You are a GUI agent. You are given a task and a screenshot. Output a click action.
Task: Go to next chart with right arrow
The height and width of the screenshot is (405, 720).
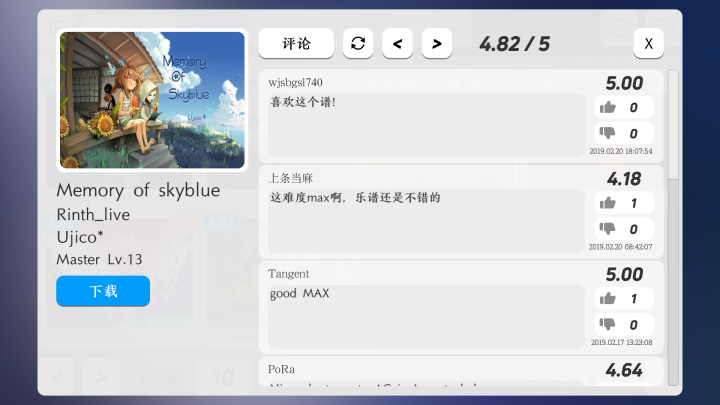437,43
